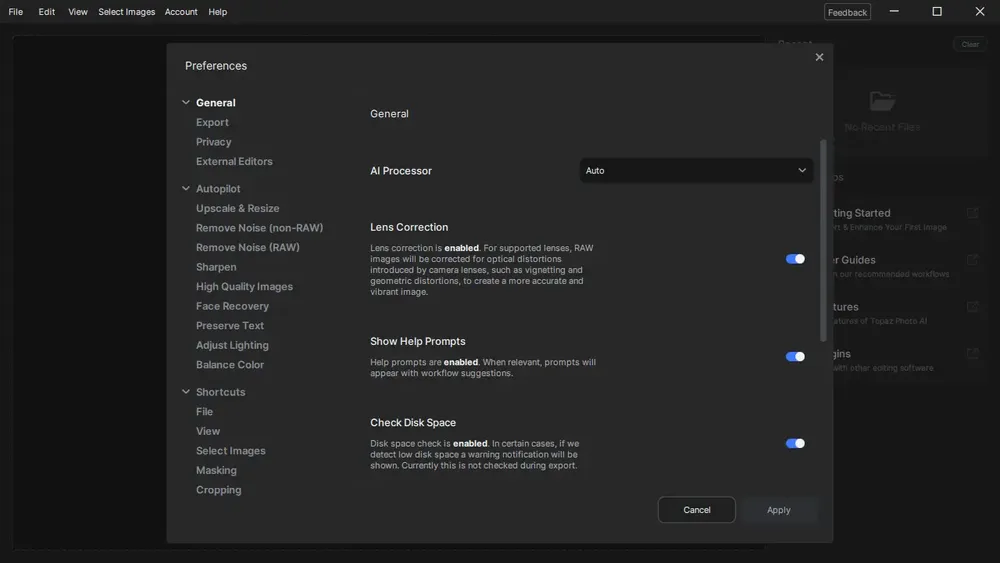Screen dimensions: 1000x563
Task: Click the Cancel button
Action: (x=696, y=510)
